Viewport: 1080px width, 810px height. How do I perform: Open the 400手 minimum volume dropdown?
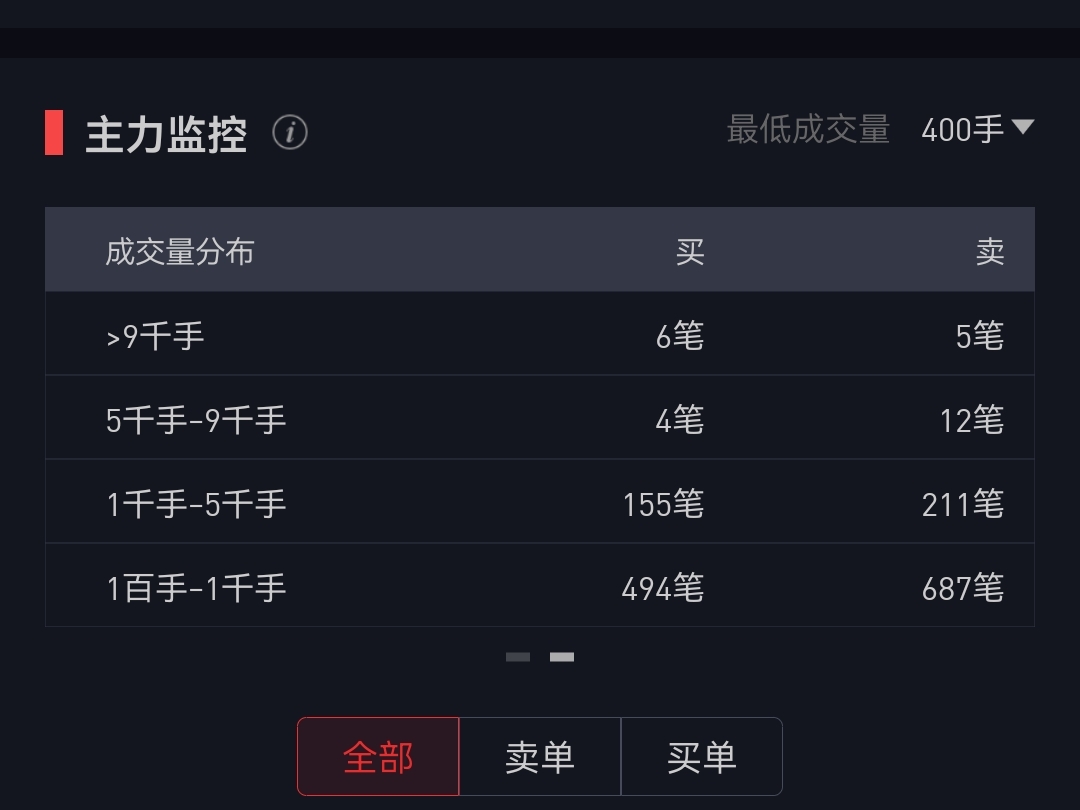(962, 130)
